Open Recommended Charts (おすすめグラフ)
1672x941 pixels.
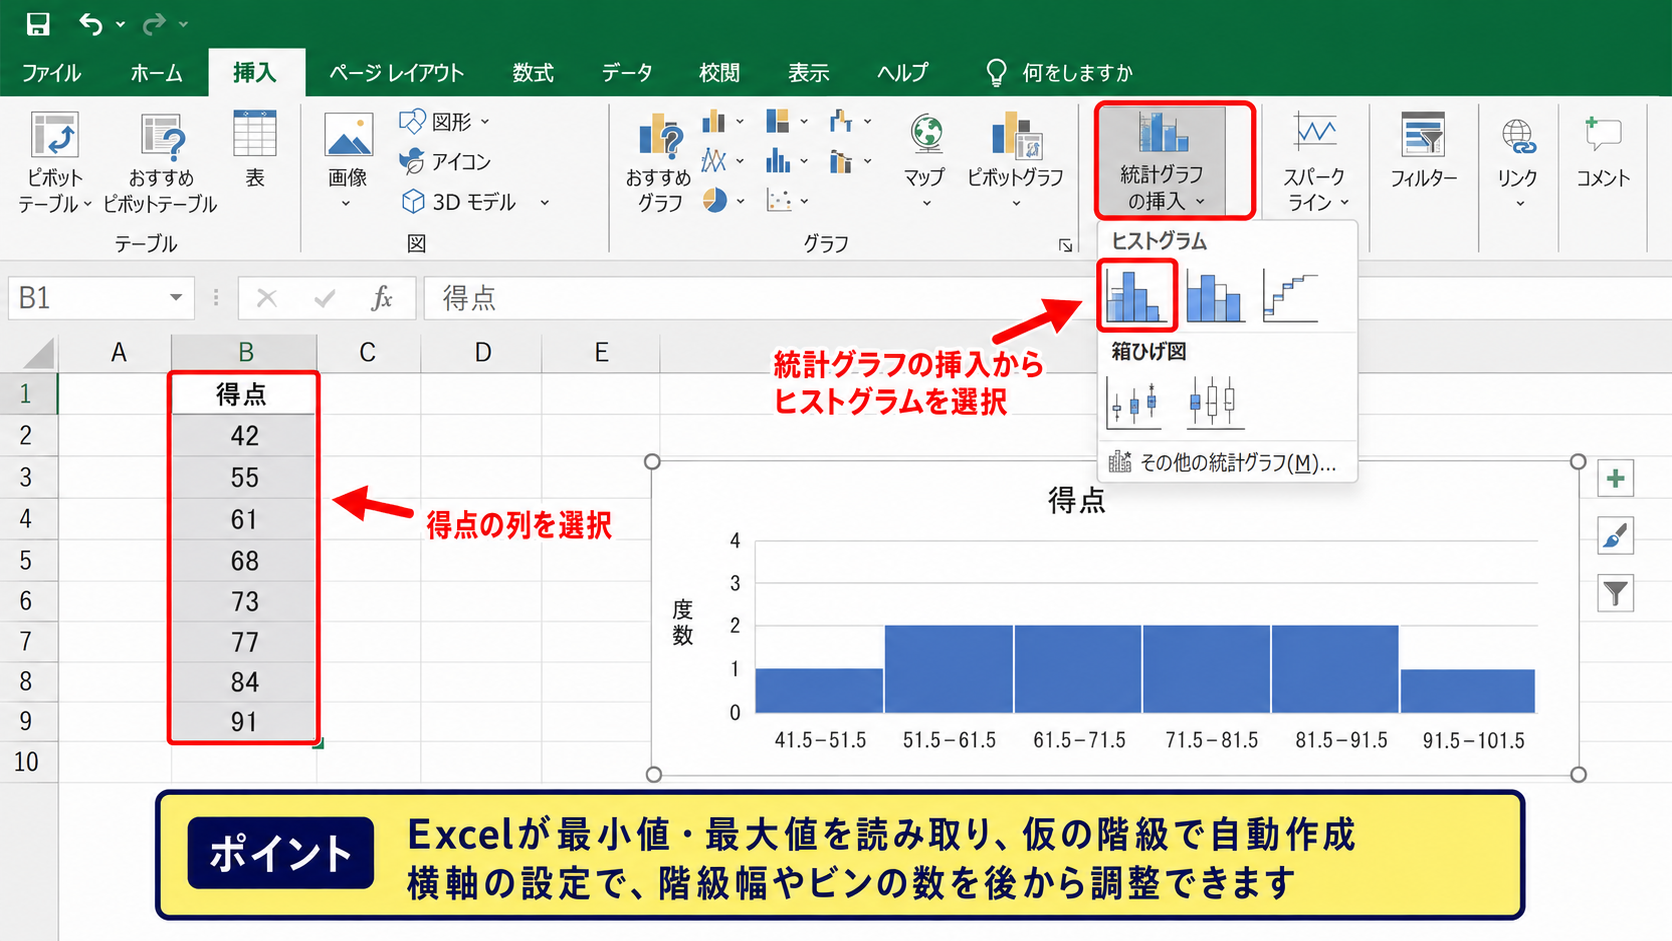(659, 162)
